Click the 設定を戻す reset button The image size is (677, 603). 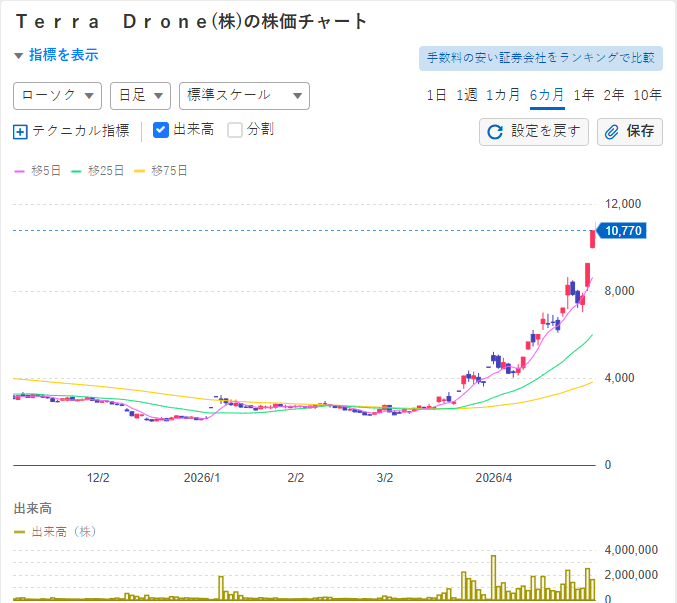(x=534, y=132)
